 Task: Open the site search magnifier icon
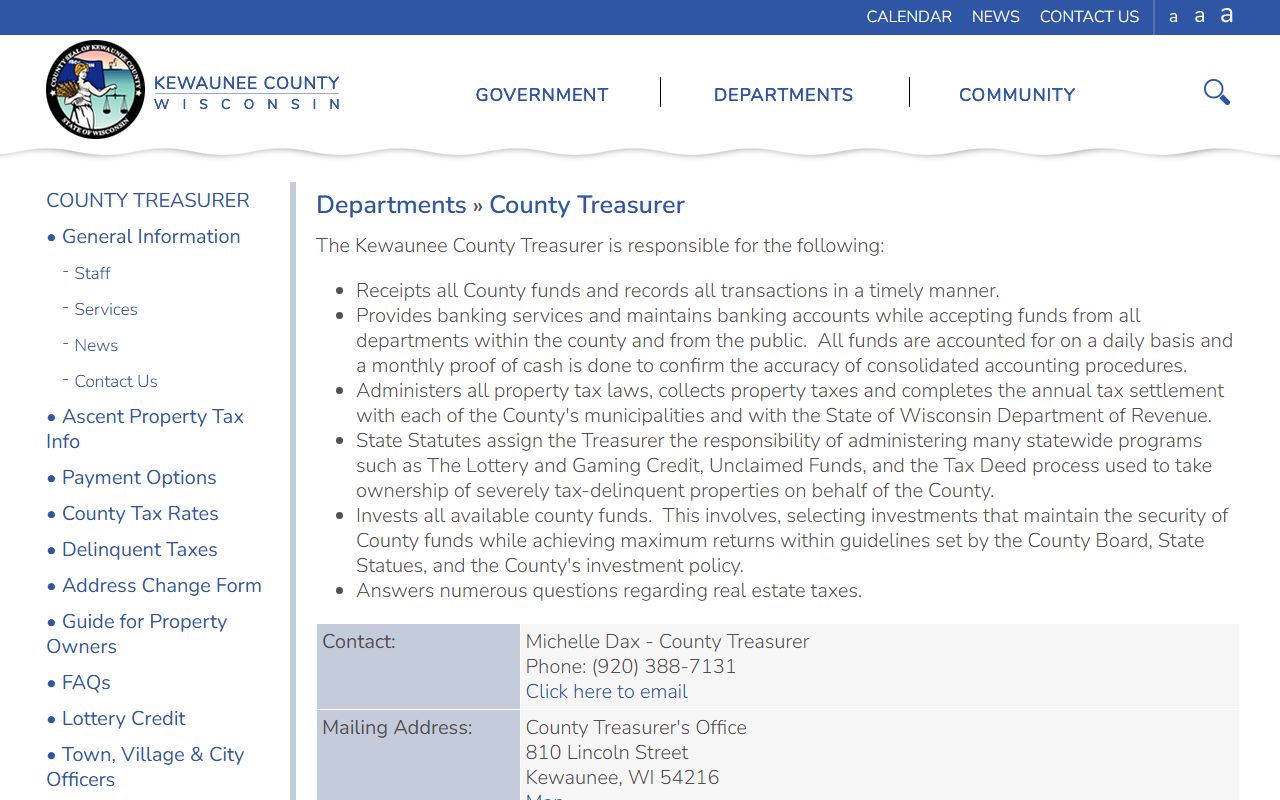[1216, 92]
